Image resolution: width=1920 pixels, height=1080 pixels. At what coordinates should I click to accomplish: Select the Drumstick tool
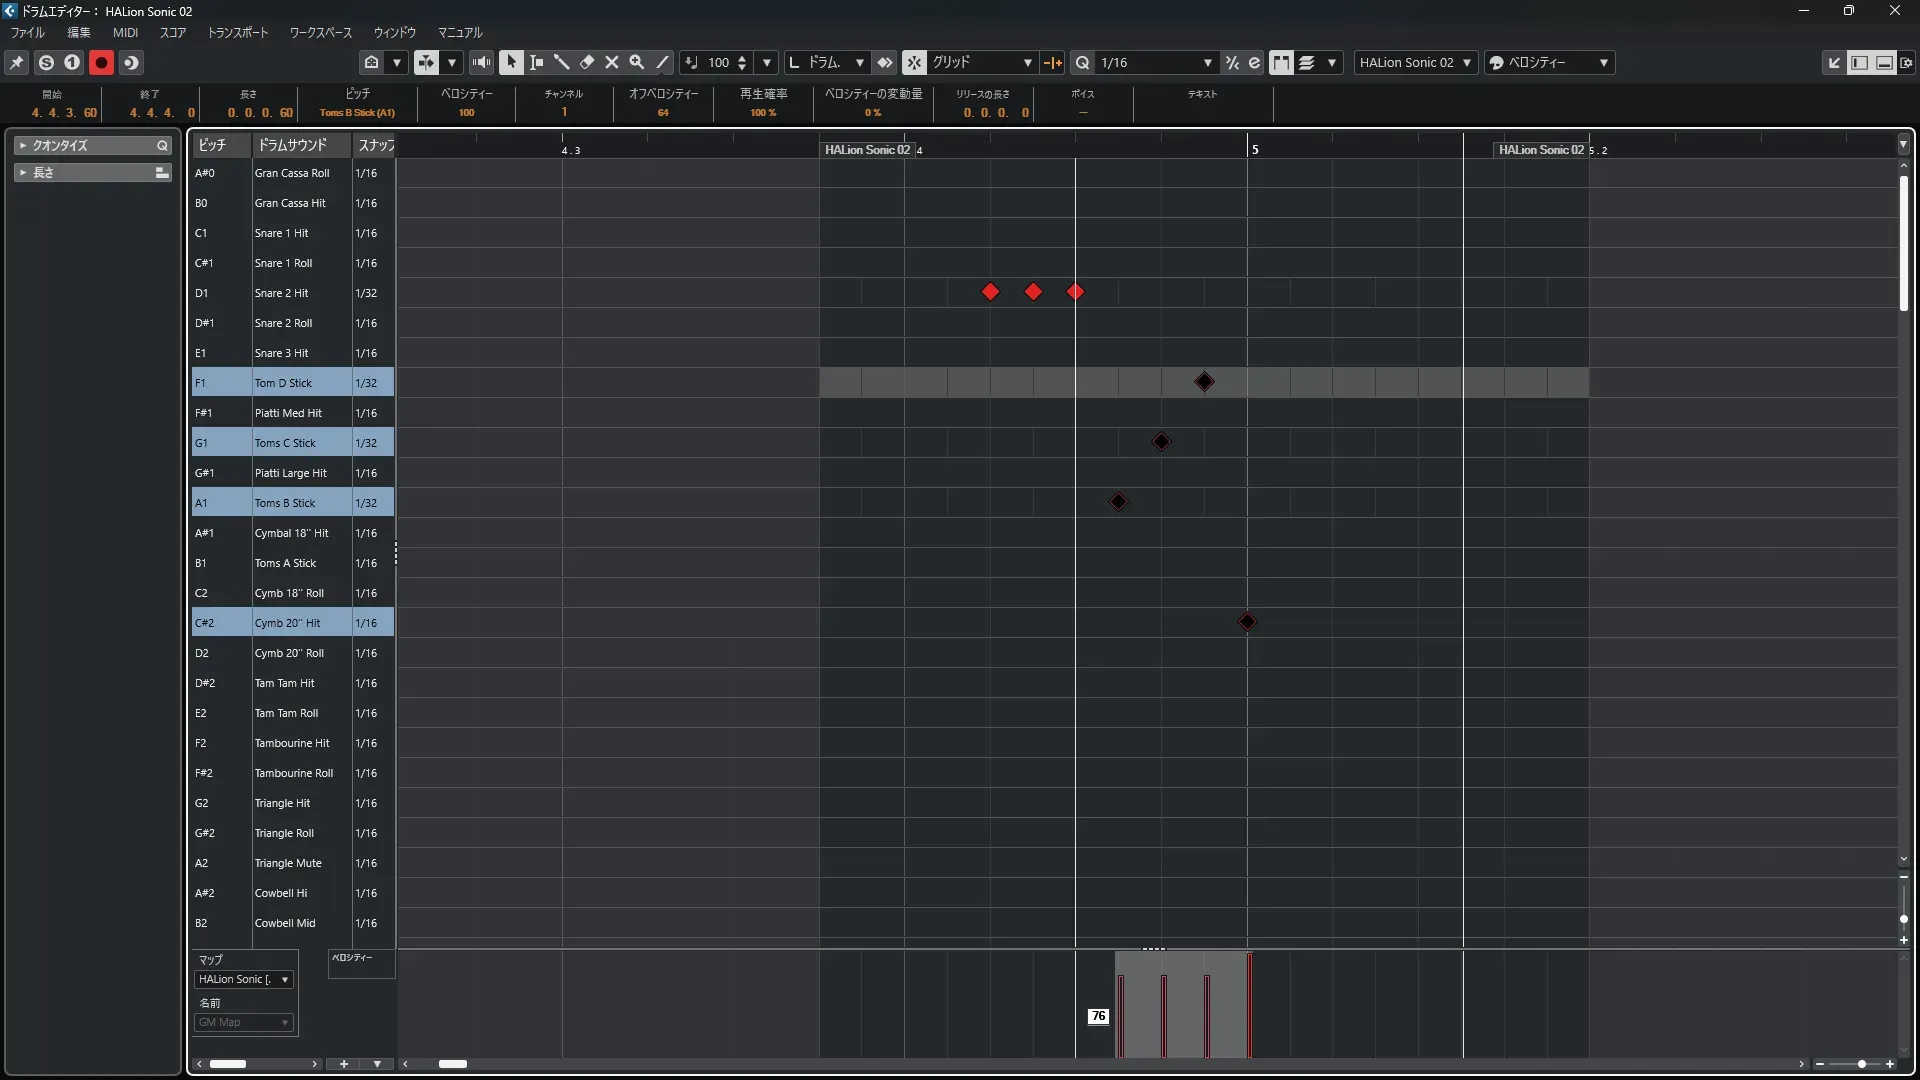[x=561, y=62]
